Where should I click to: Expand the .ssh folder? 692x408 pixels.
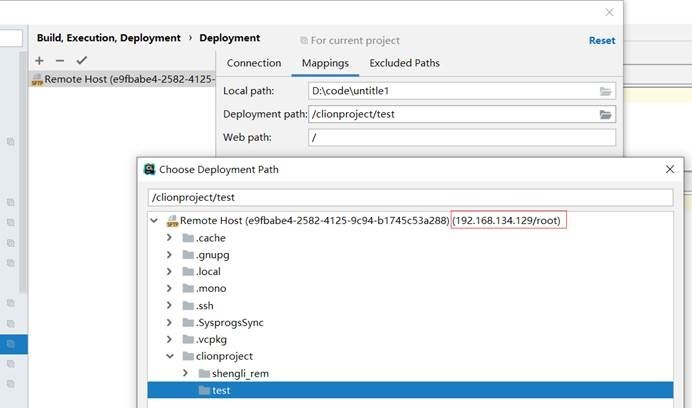coord(169,305)
